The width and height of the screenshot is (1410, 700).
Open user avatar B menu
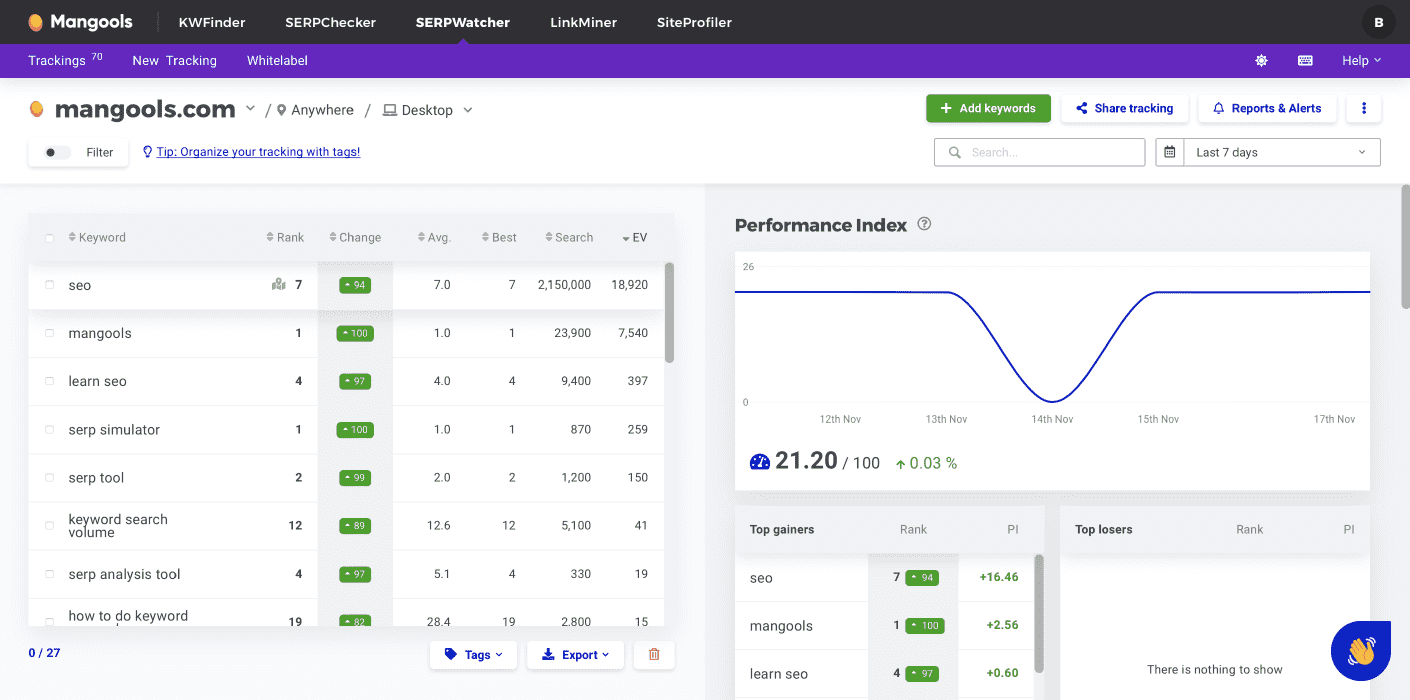(1379, 22)
